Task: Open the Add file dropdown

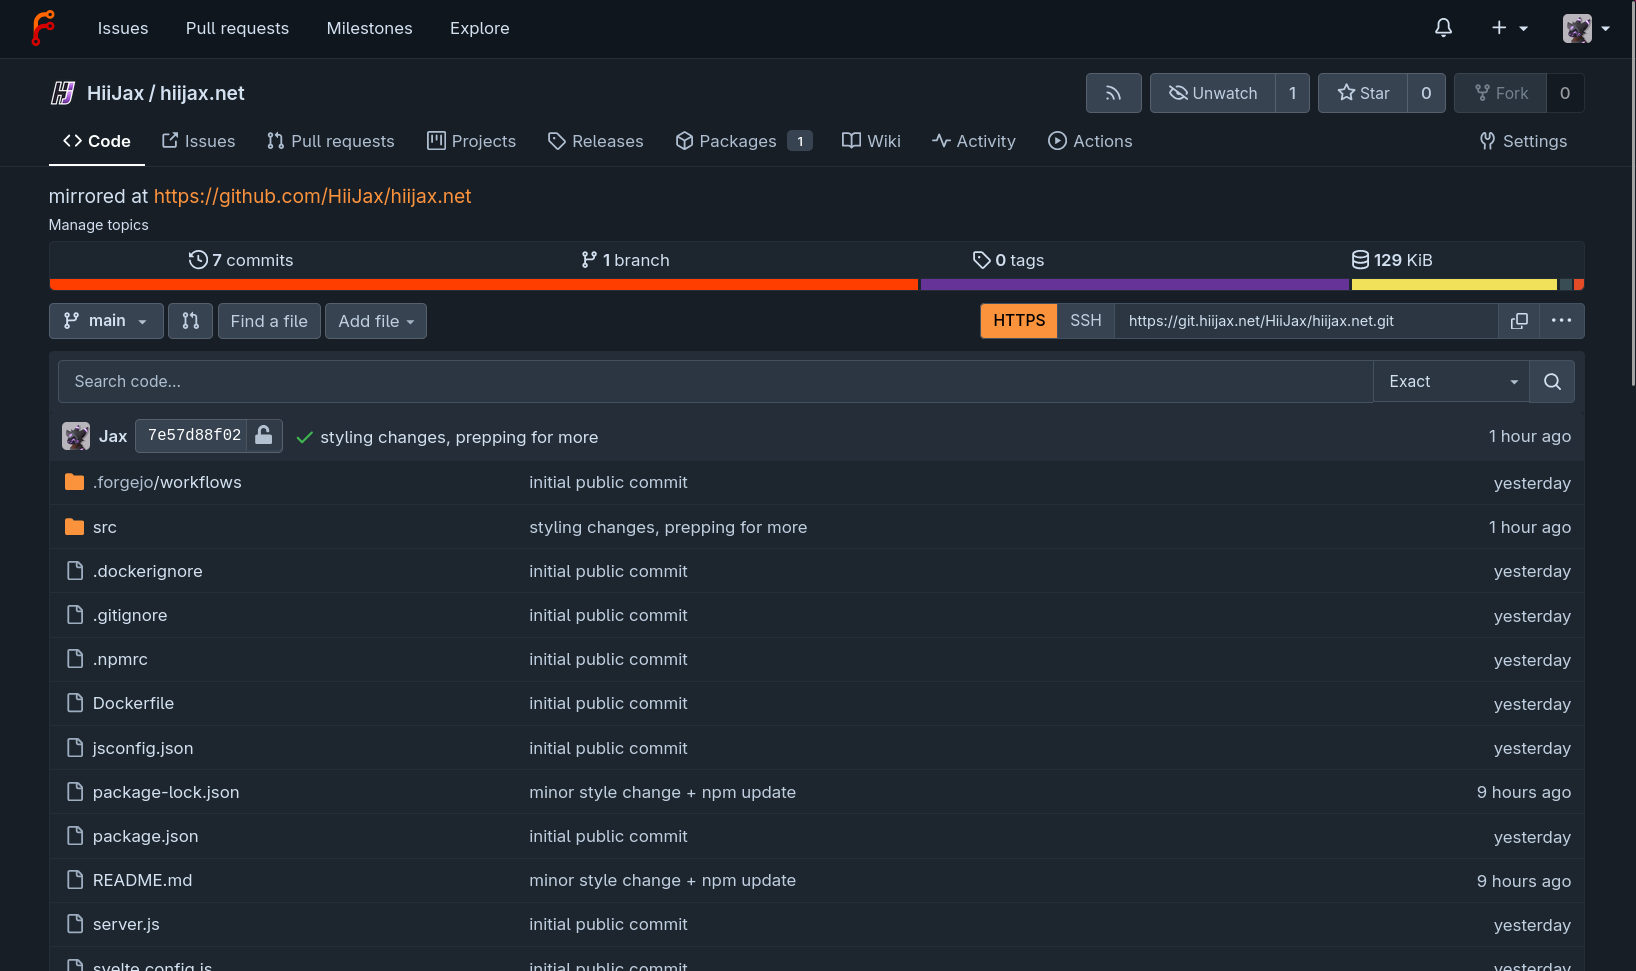Action: pyautogui.click(x=376, y=321)
